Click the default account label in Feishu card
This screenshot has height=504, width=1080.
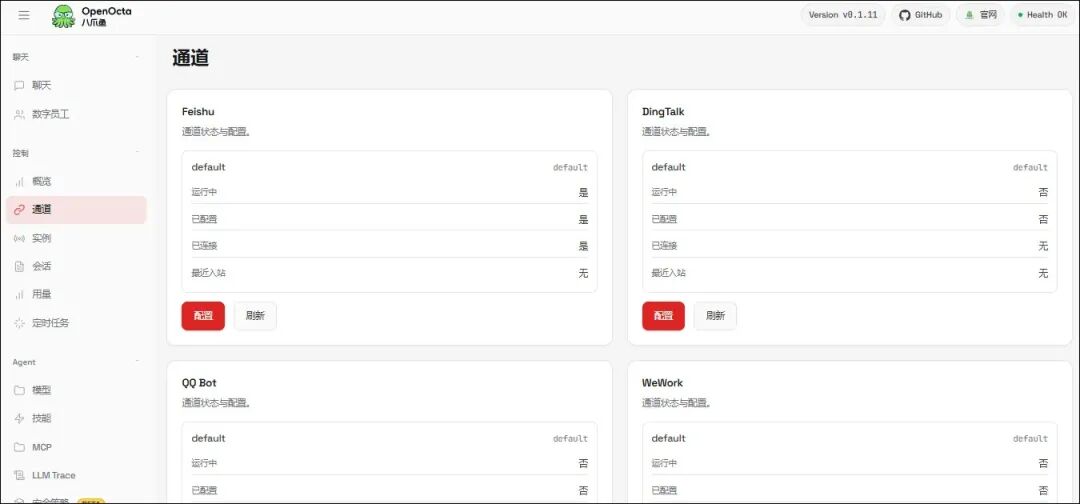209,167
